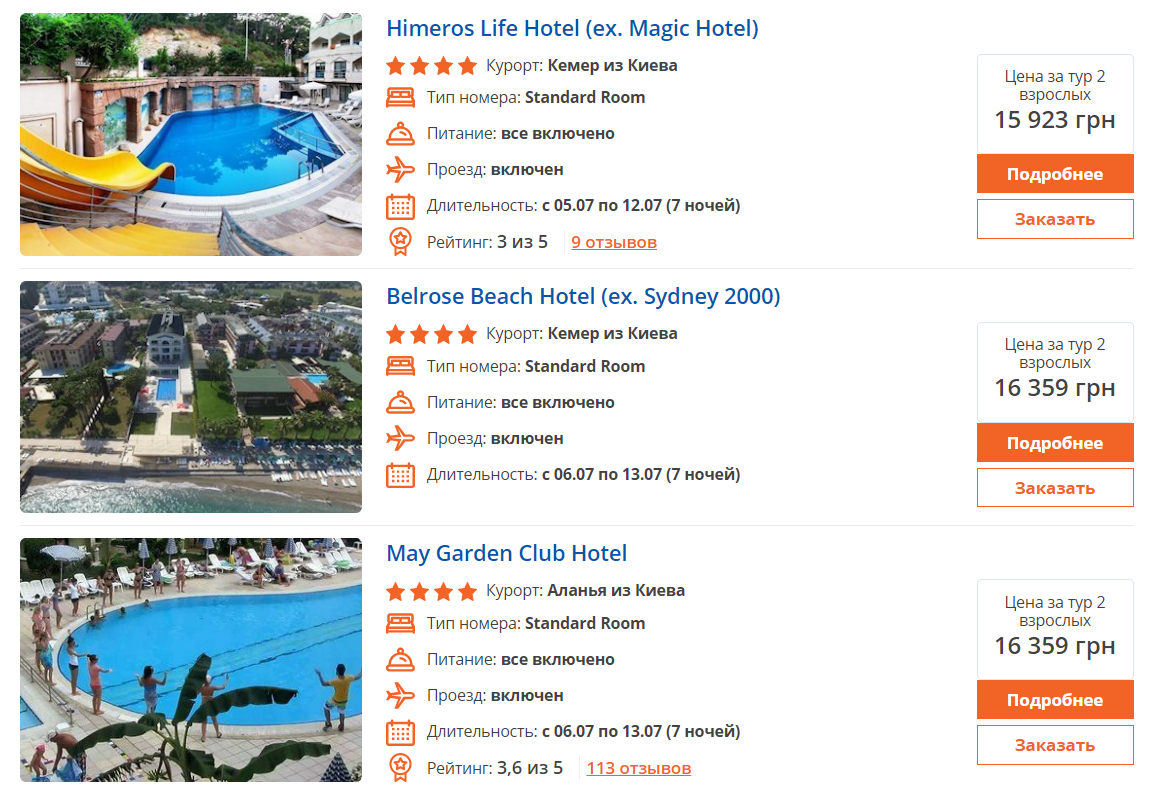Viewport: 1154px width, 787px height.
Task: Open May Garden Club Hotel title link
Action: pos(506,554)
